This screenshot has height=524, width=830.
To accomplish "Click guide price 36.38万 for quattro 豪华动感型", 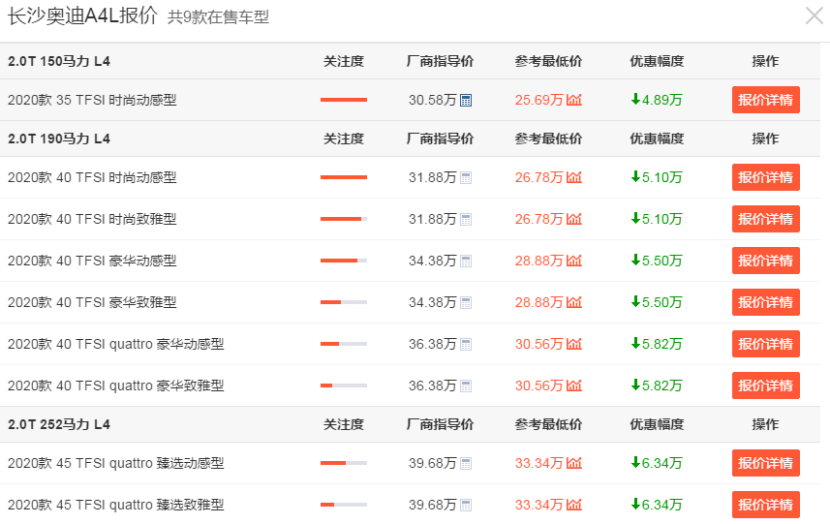I will tap(432, 345).
